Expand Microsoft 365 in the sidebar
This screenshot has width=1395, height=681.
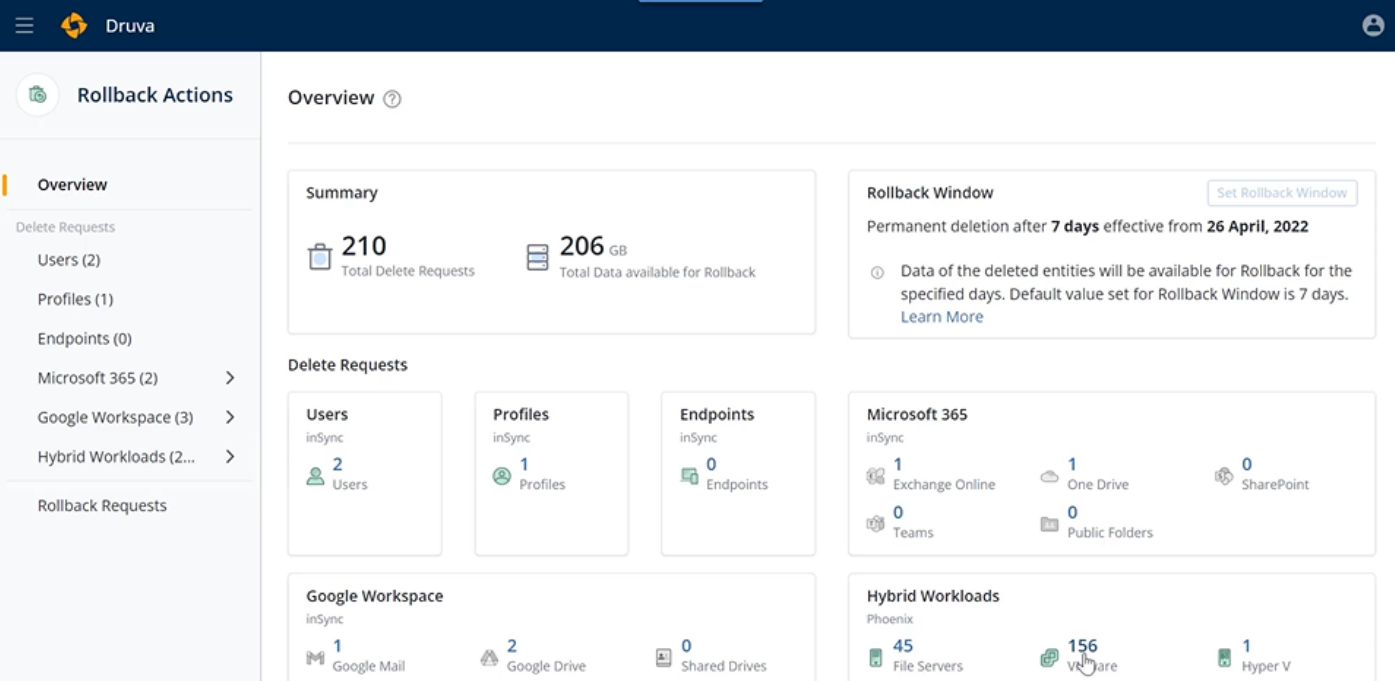coord(230,378)
